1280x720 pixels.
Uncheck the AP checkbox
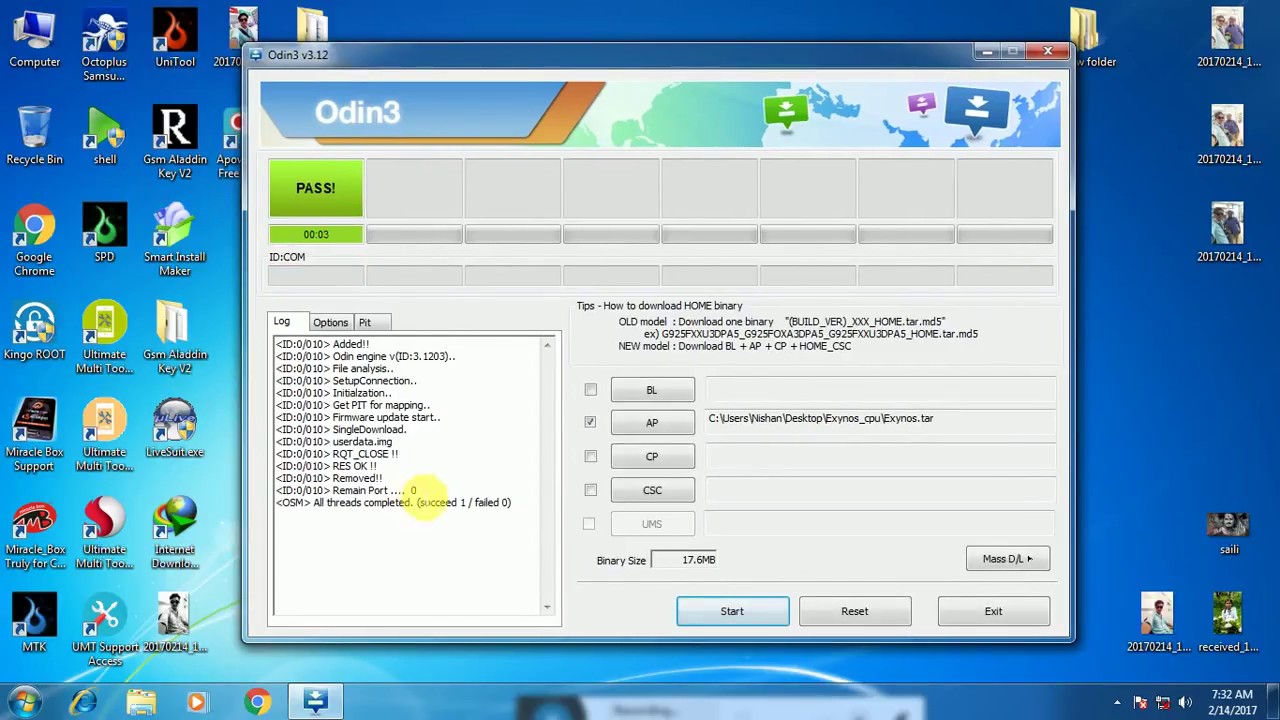590,422
